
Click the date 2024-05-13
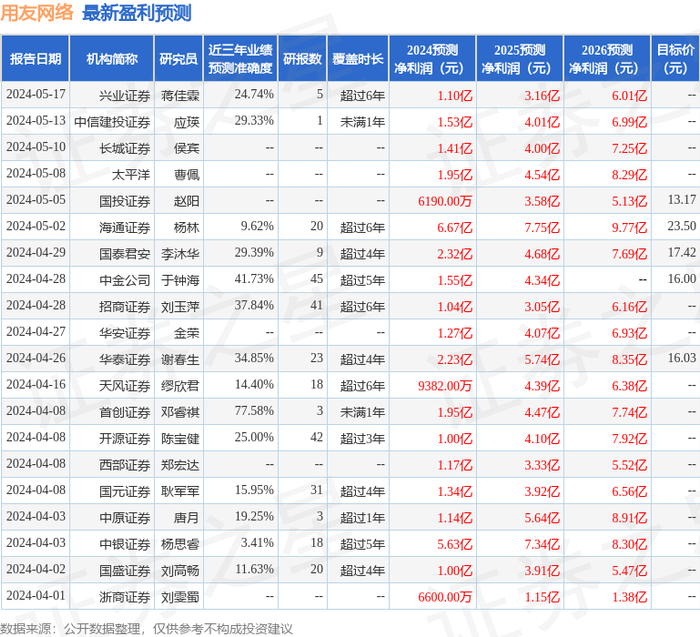(36, 121)
